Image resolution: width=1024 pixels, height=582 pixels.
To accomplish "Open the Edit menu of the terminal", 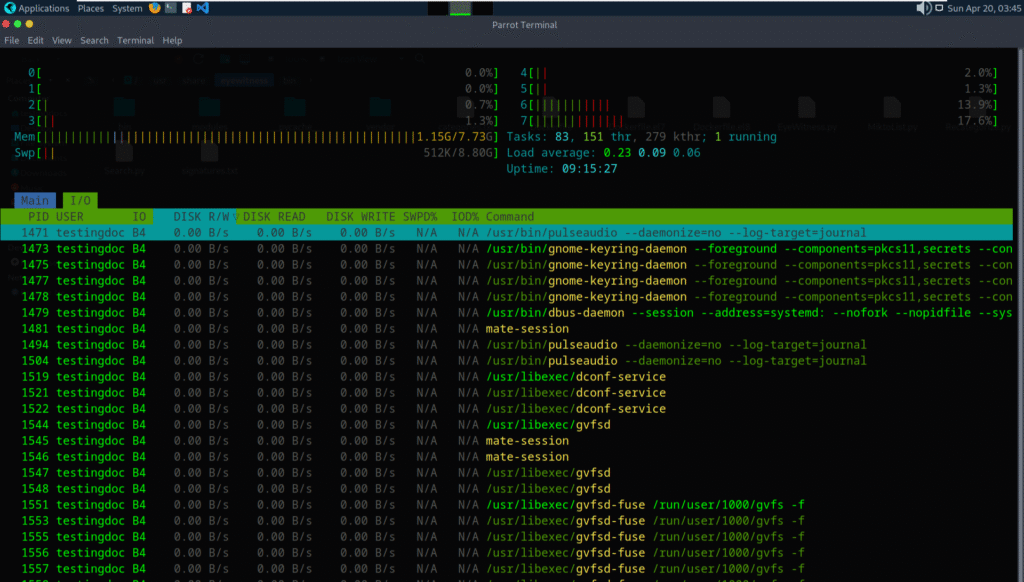I will (35, 40).
